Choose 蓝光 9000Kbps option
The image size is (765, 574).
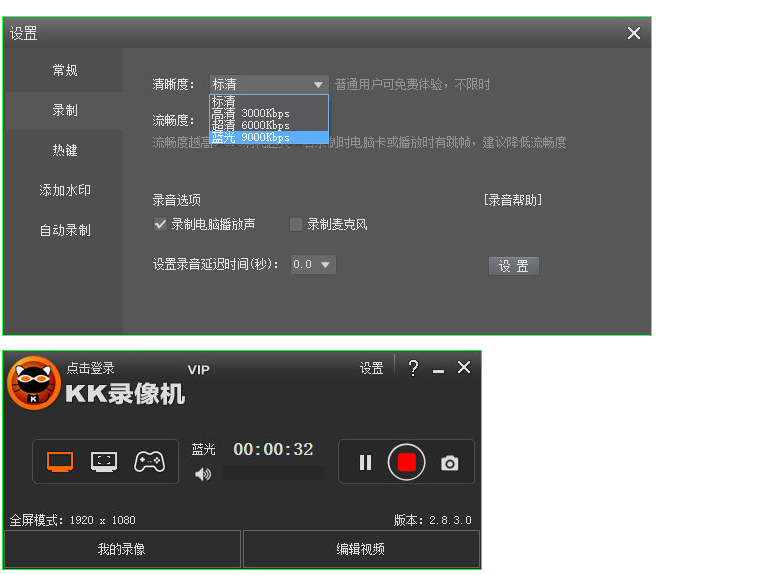point(269,137)
